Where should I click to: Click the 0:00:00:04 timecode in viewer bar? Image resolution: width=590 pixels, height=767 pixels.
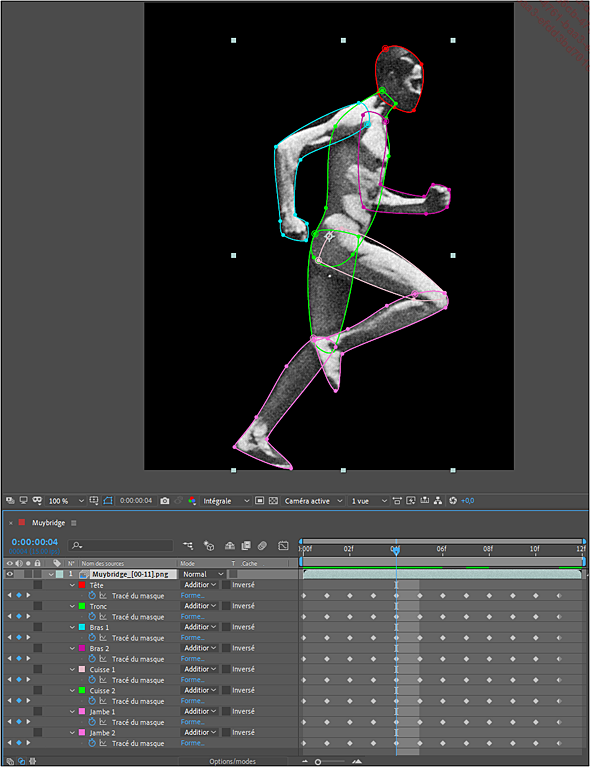[136, 500]
